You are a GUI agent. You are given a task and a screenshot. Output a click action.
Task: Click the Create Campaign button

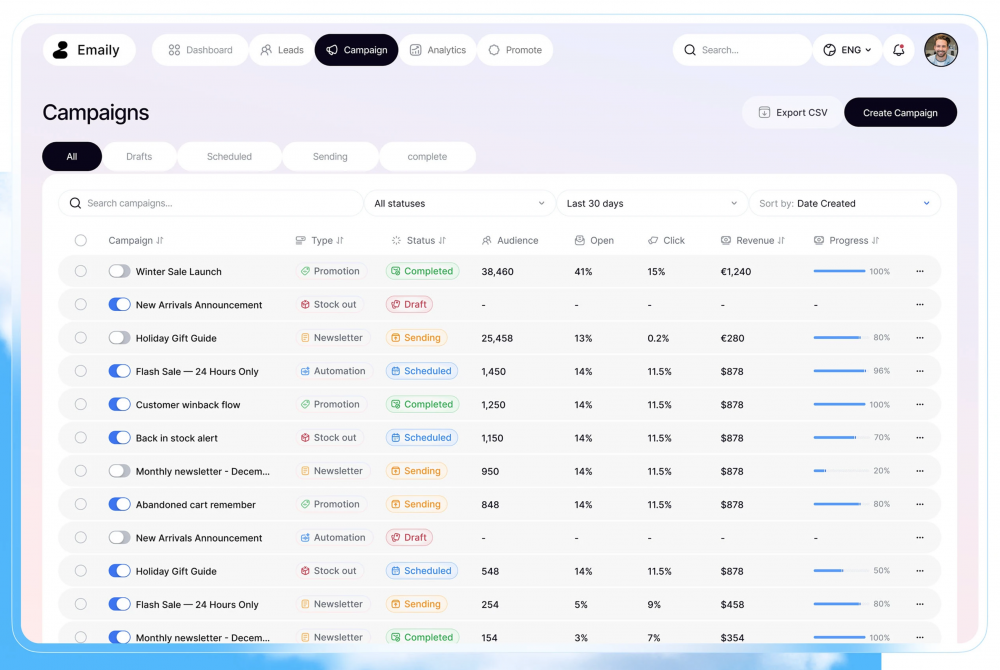tap(900, 113)
